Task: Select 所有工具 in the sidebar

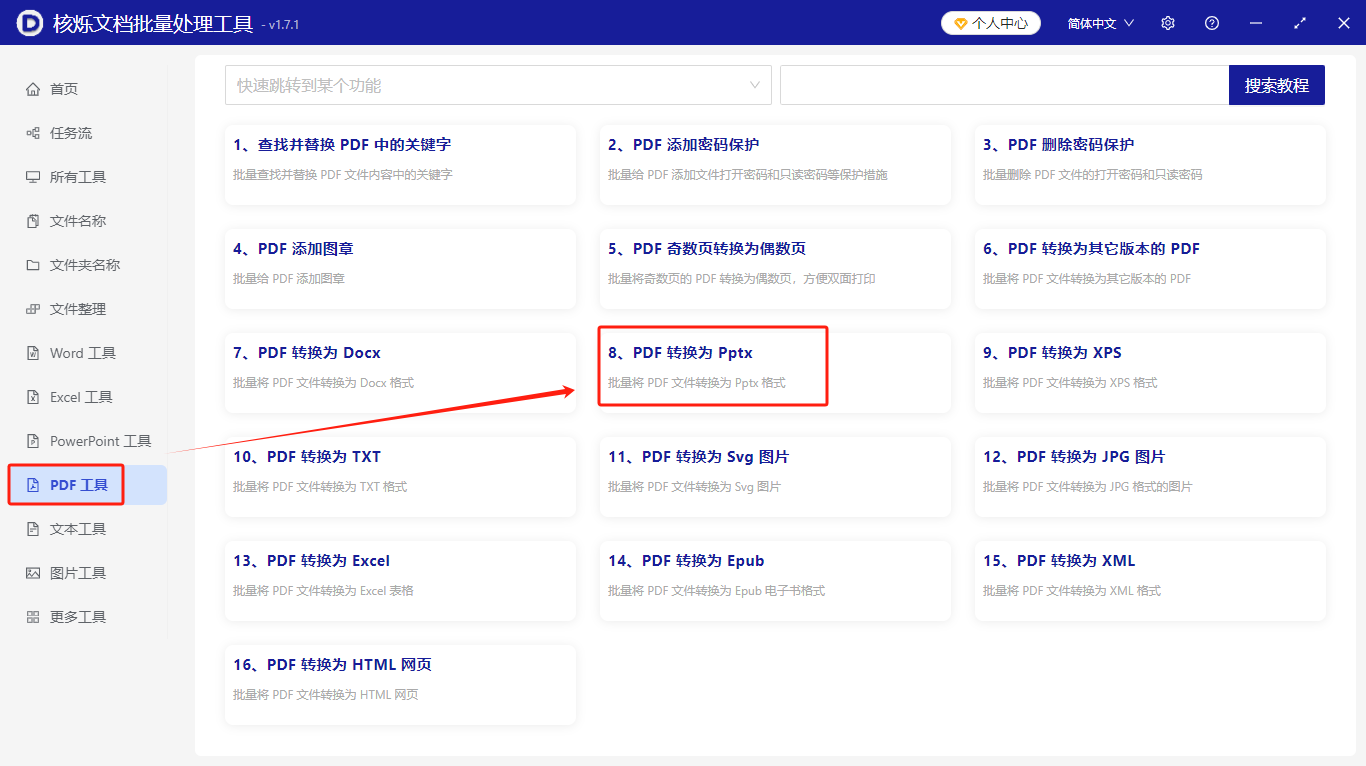Action: pos(84,177)
